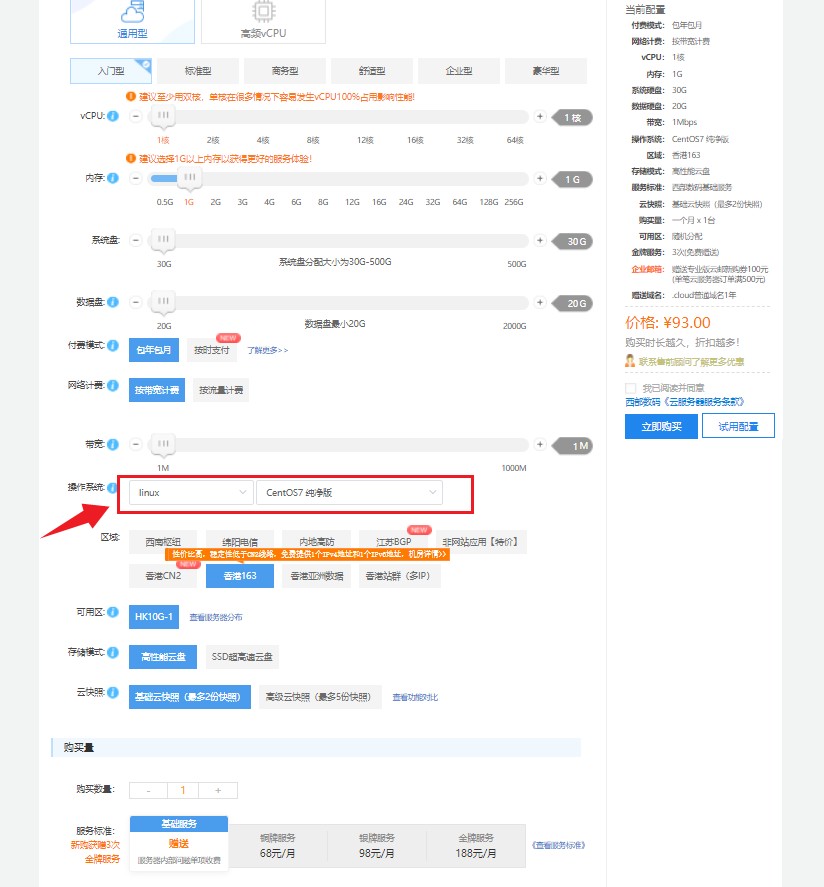Click the vCPU info help icon
The width and height of the screenshot is (824, 887).
point(113,117)
